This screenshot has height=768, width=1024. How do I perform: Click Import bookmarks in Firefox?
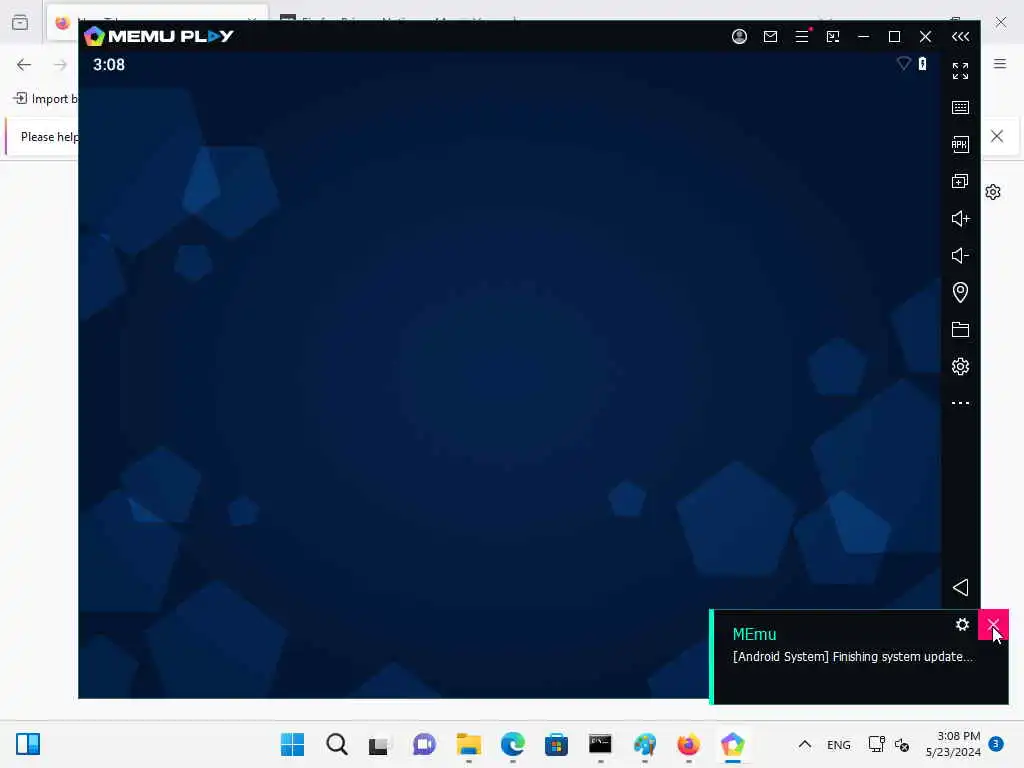click(x=45, y=99)
